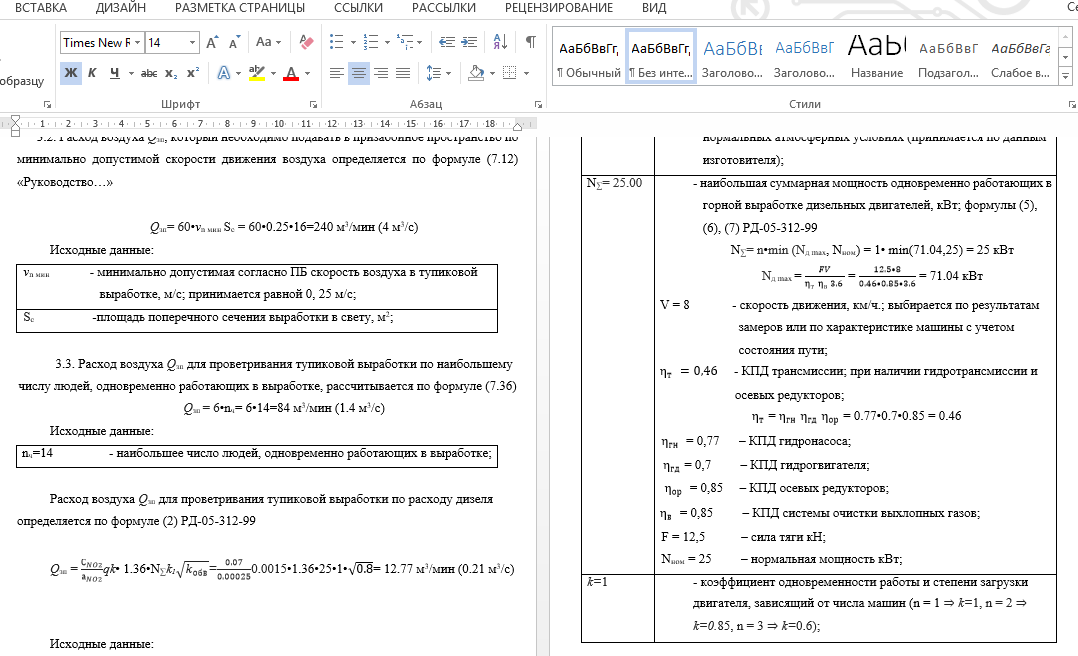The image size is (1078, 656).
Task: Apply red font color
Action: pyautogui.click(x=291, y=73)
